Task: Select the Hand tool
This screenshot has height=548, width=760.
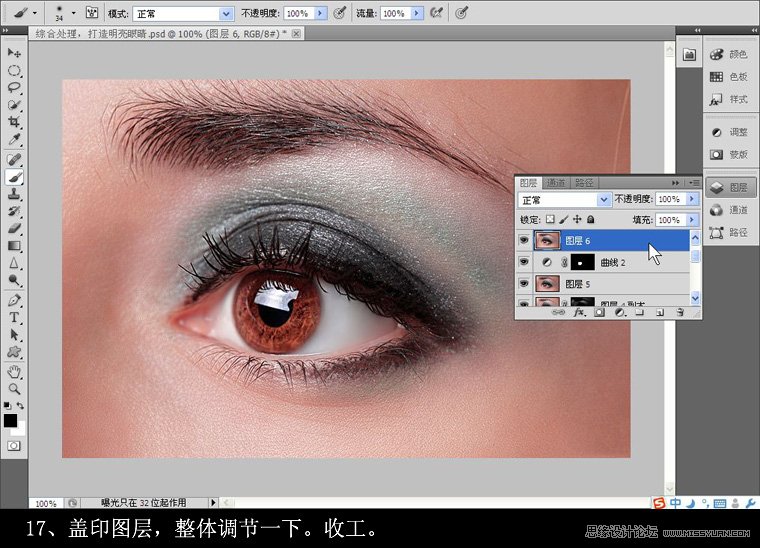Action: 14,371
